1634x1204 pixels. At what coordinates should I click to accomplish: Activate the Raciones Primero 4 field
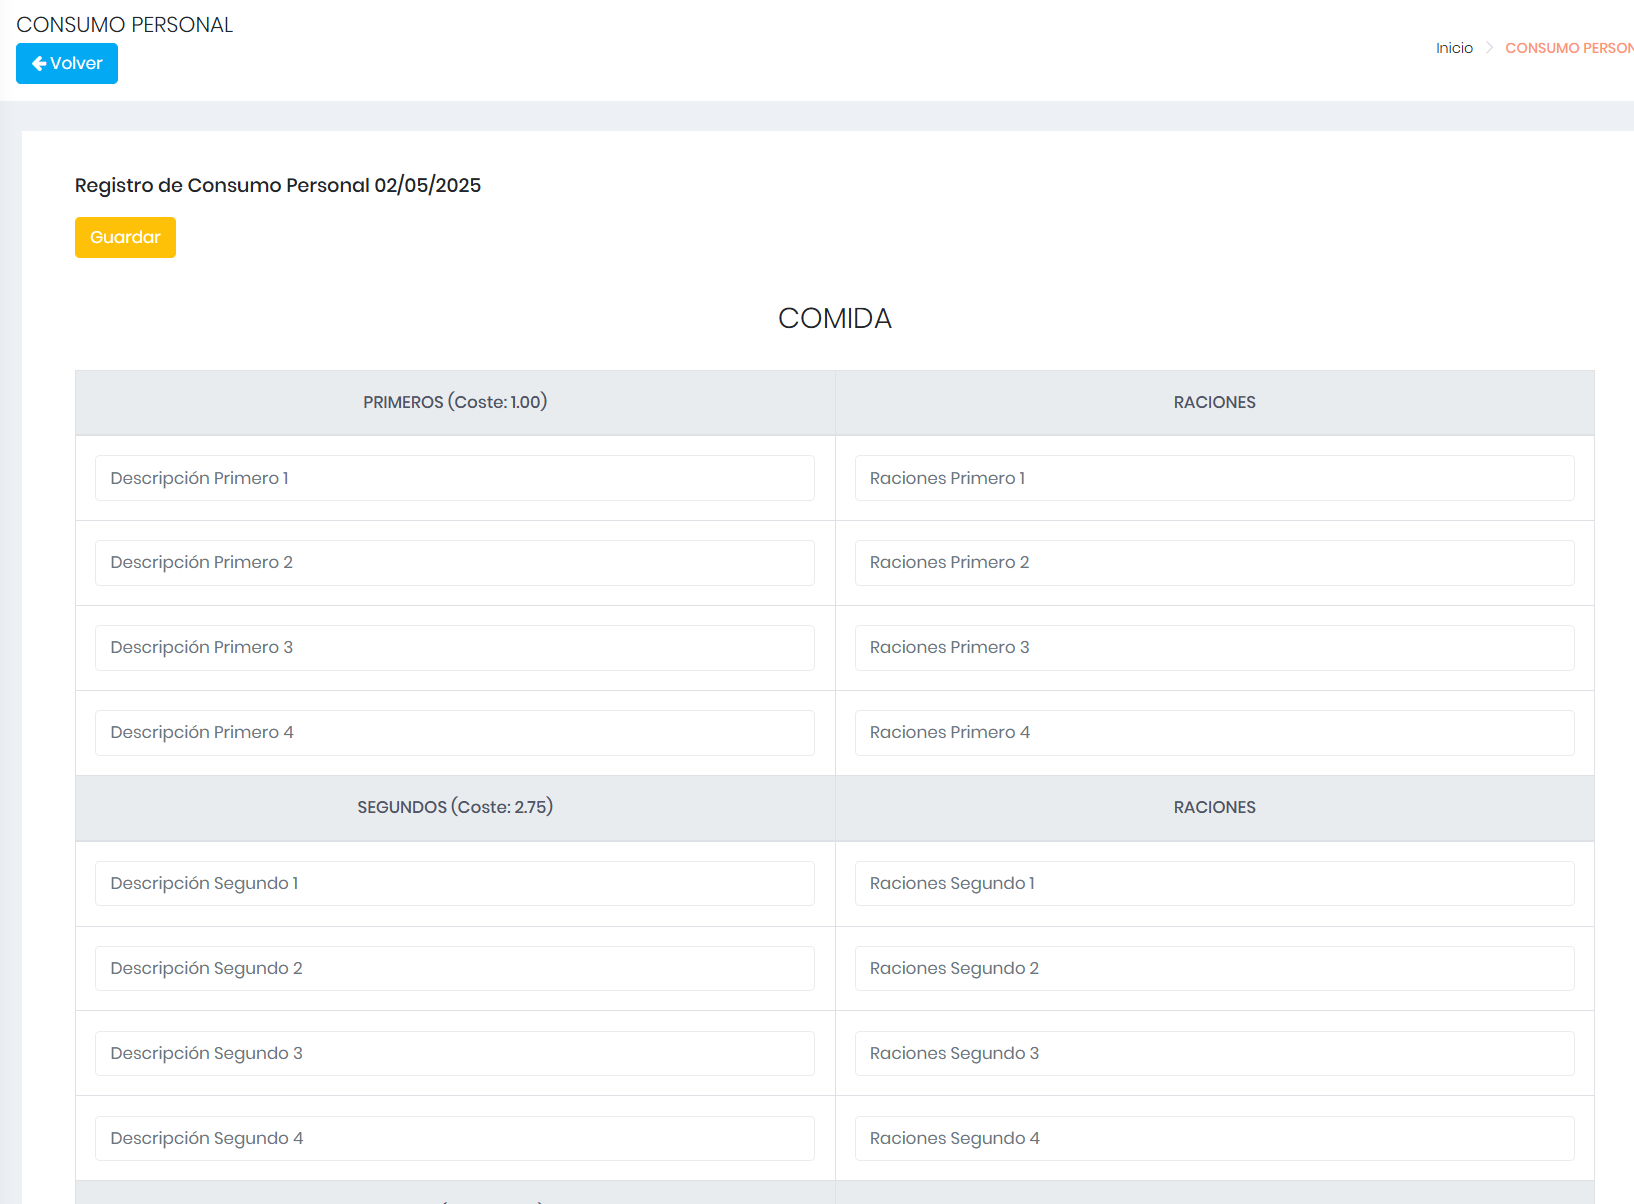[x=1214, y=733]
